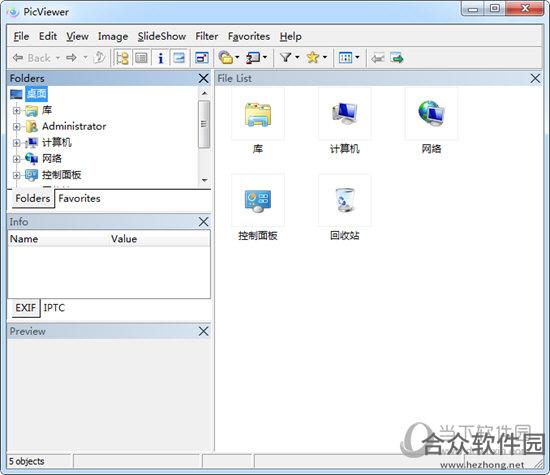Select 计算机 in Folders tree

point(56,142)
